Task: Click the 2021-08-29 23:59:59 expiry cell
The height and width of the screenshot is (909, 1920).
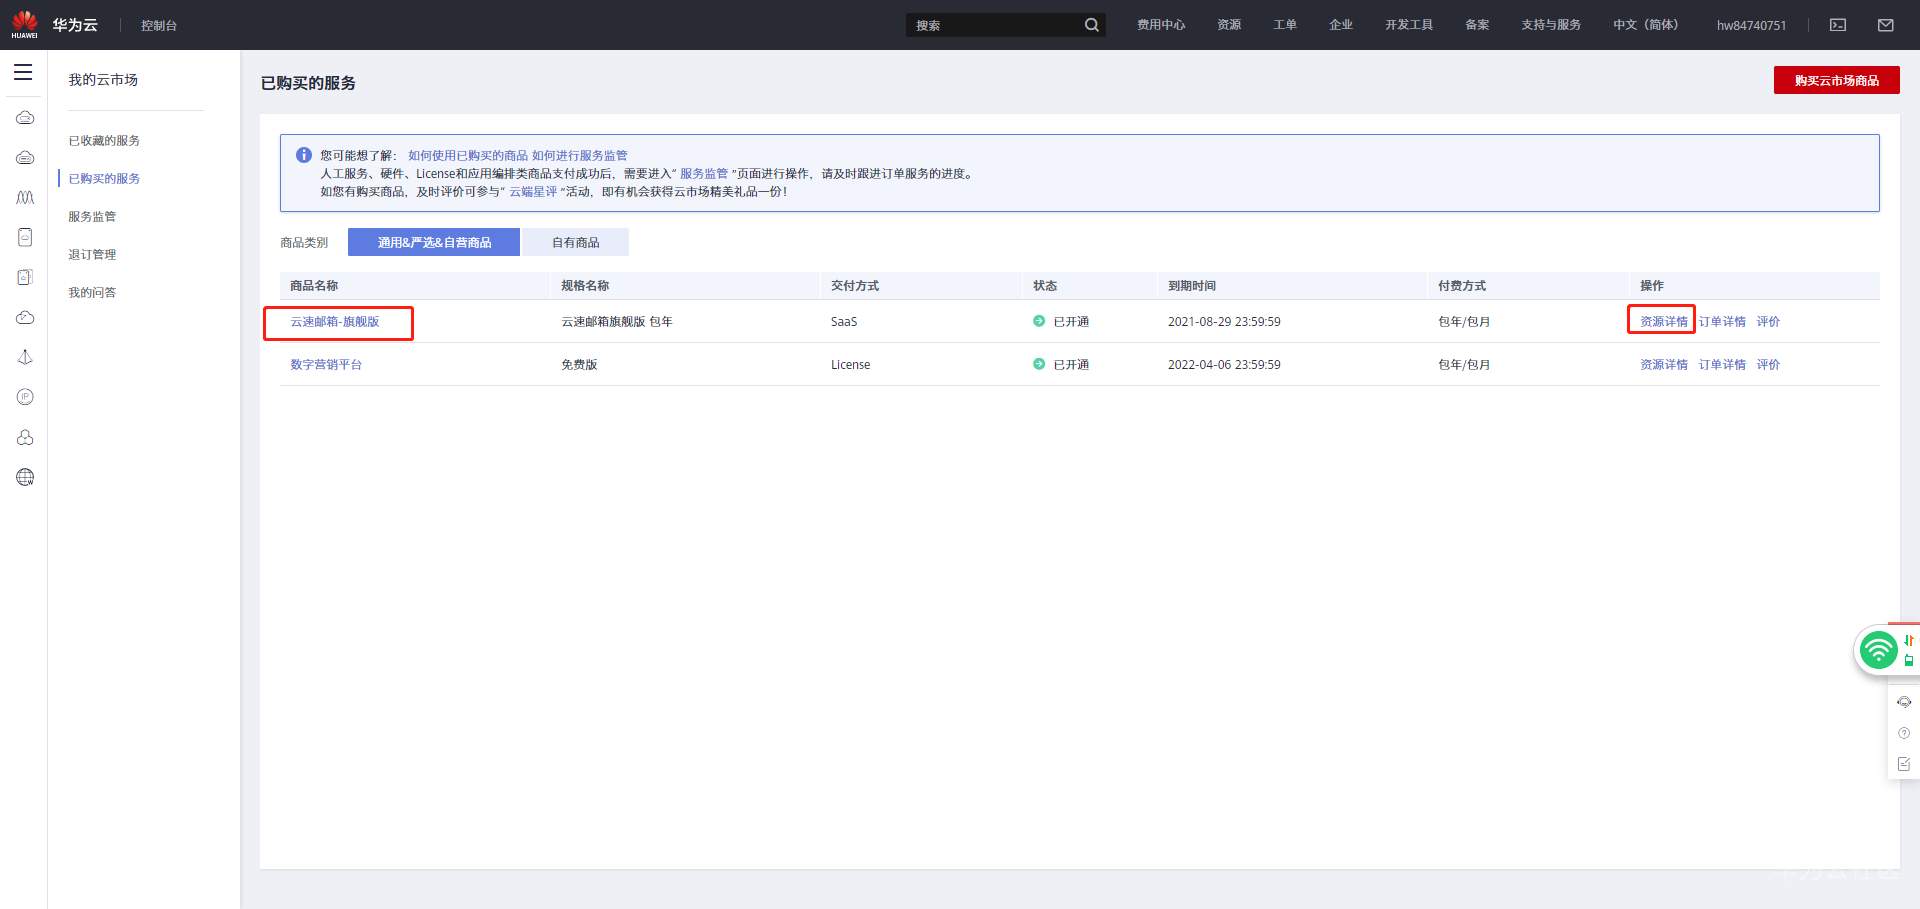Action: pos(1224,322)
